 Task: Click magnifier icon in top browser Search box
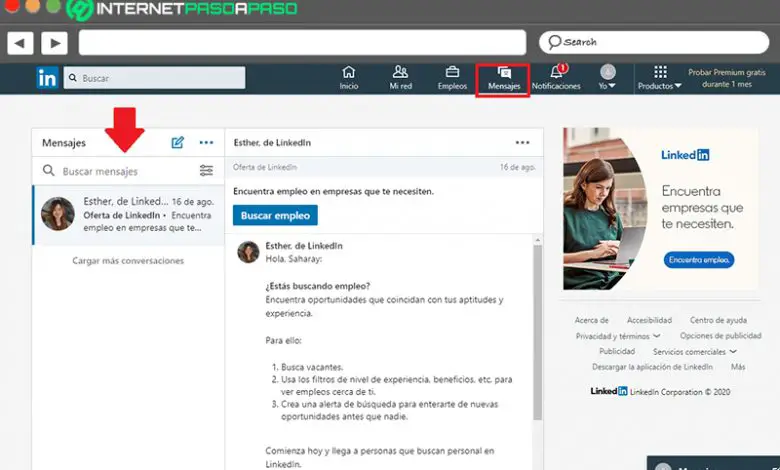pos(555,42)
